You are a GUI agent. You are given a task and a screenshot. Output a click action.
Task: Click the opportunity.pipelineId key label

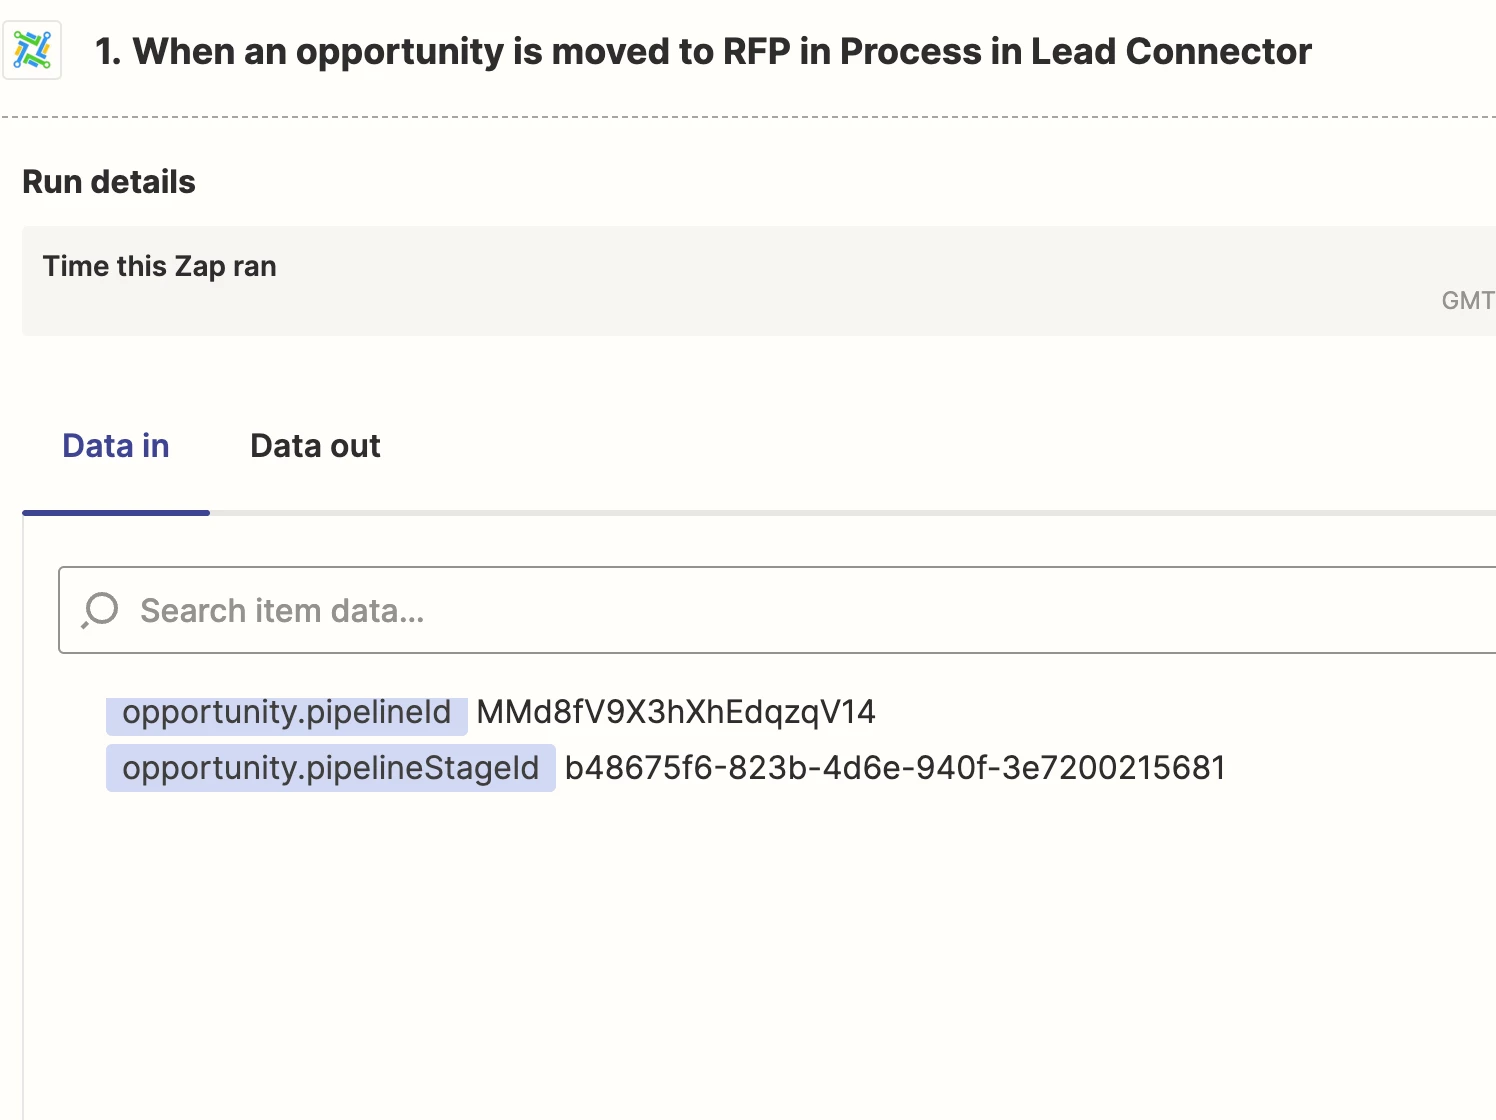tap(286, 712)
